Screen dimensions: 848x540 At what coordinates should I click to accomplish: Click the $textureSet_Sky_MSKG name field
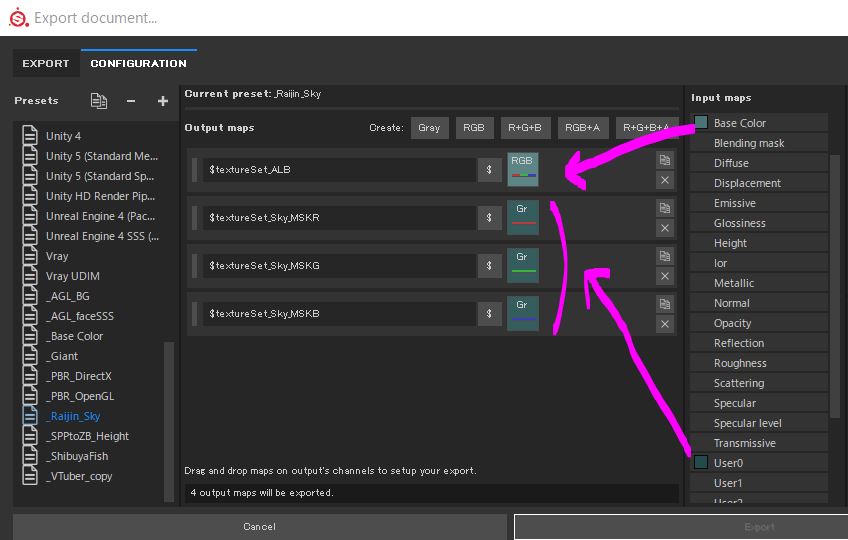(x=338, y=266)
